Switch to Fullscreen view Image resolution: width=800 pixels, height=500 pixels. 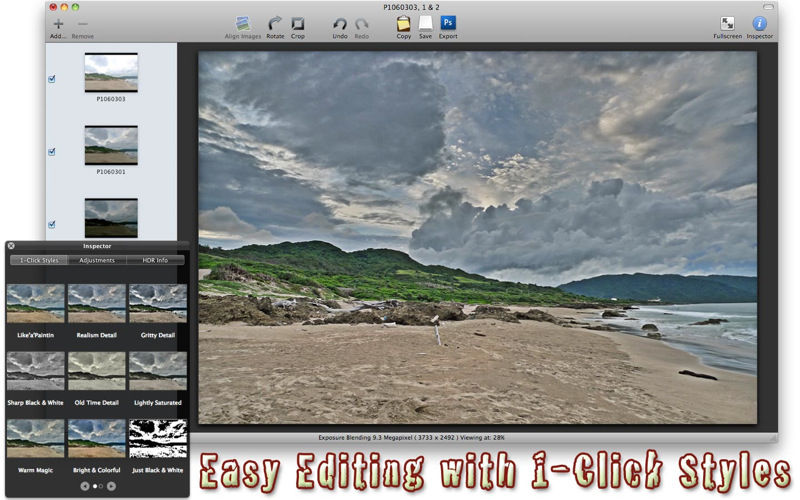(727, 23)
